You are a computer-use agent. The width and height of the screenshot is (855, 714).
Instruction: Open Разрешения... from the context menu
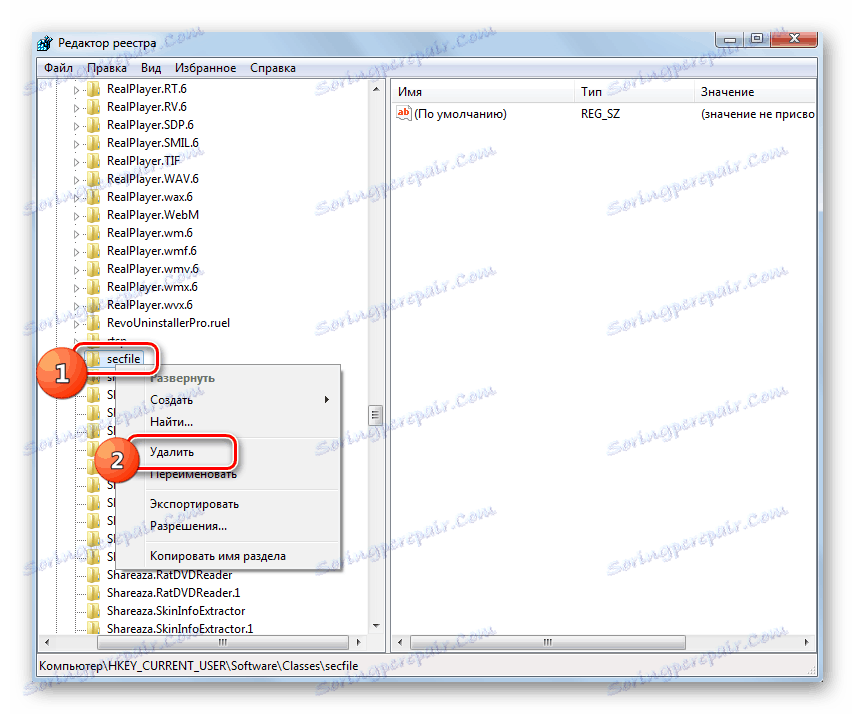[x=228, y=526]
